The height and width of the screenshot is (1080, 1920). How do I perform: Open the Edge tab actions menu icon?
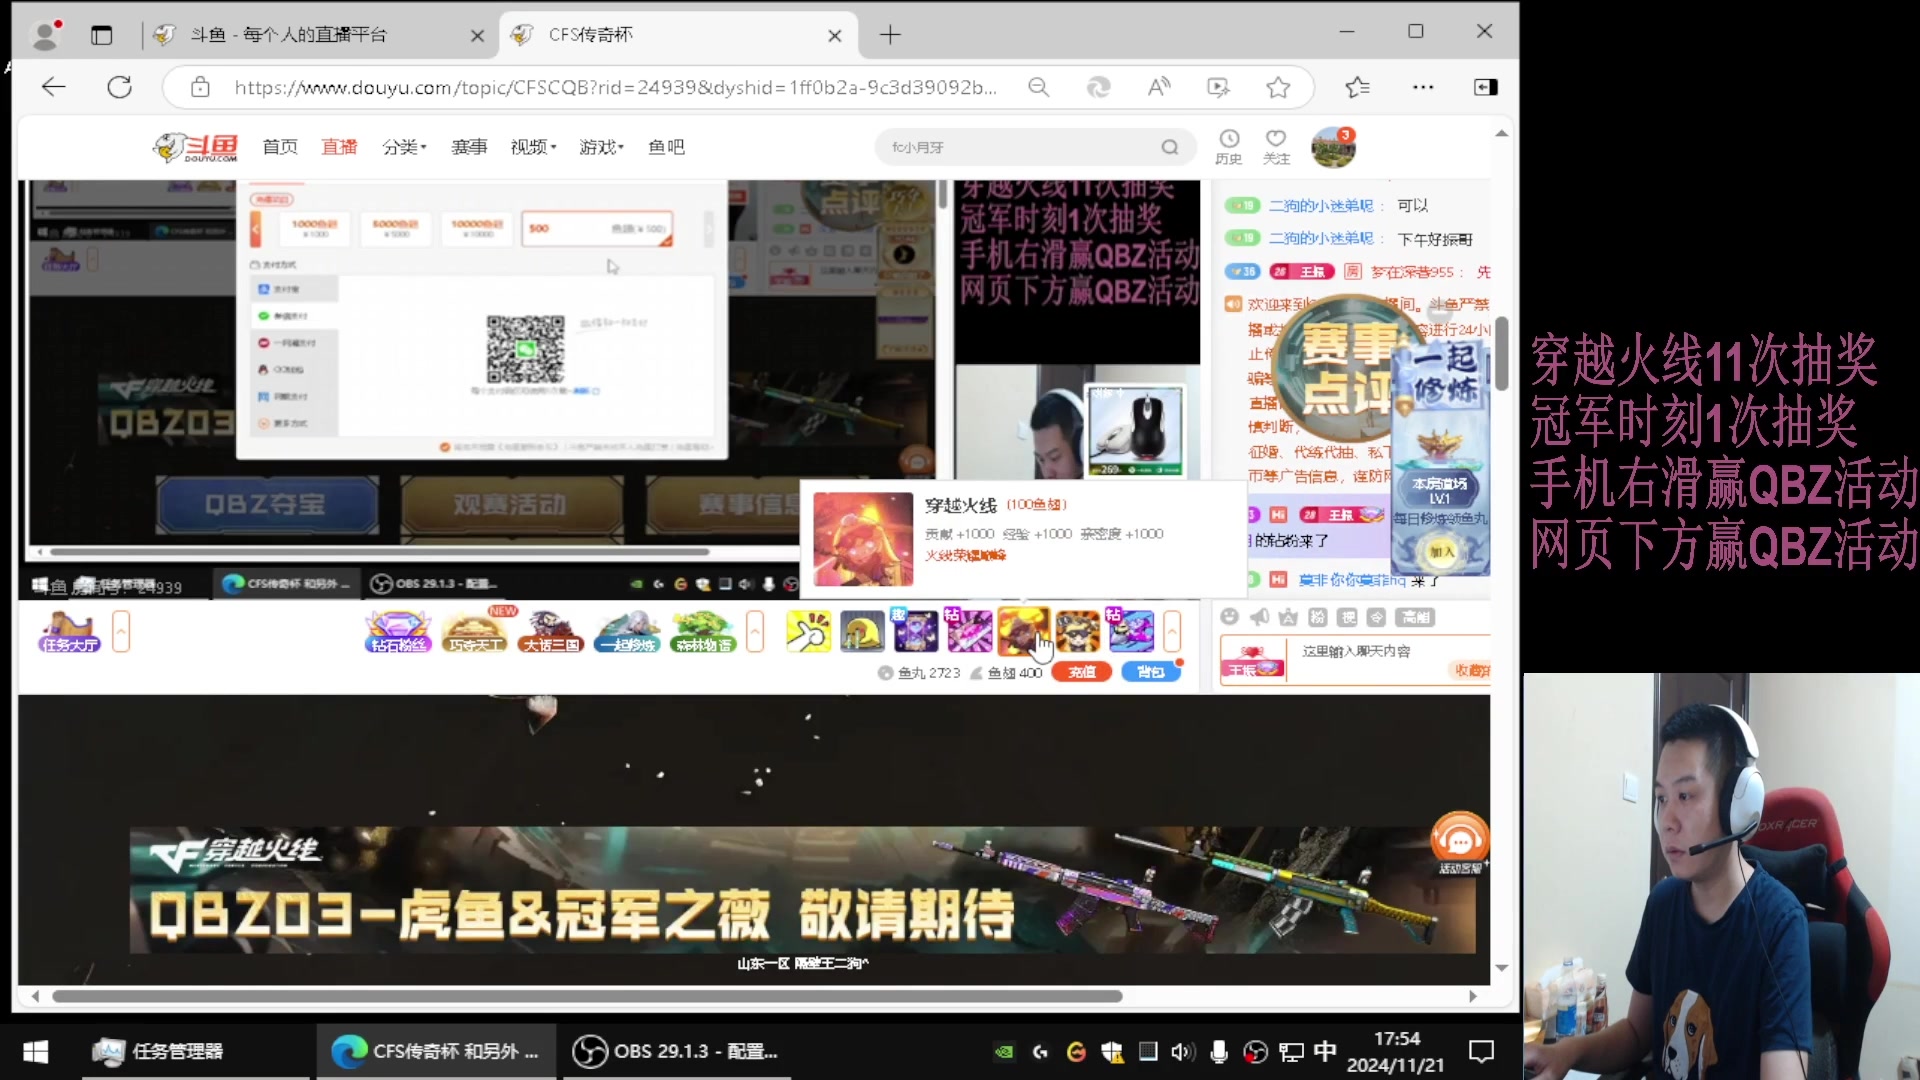[102, 35]
